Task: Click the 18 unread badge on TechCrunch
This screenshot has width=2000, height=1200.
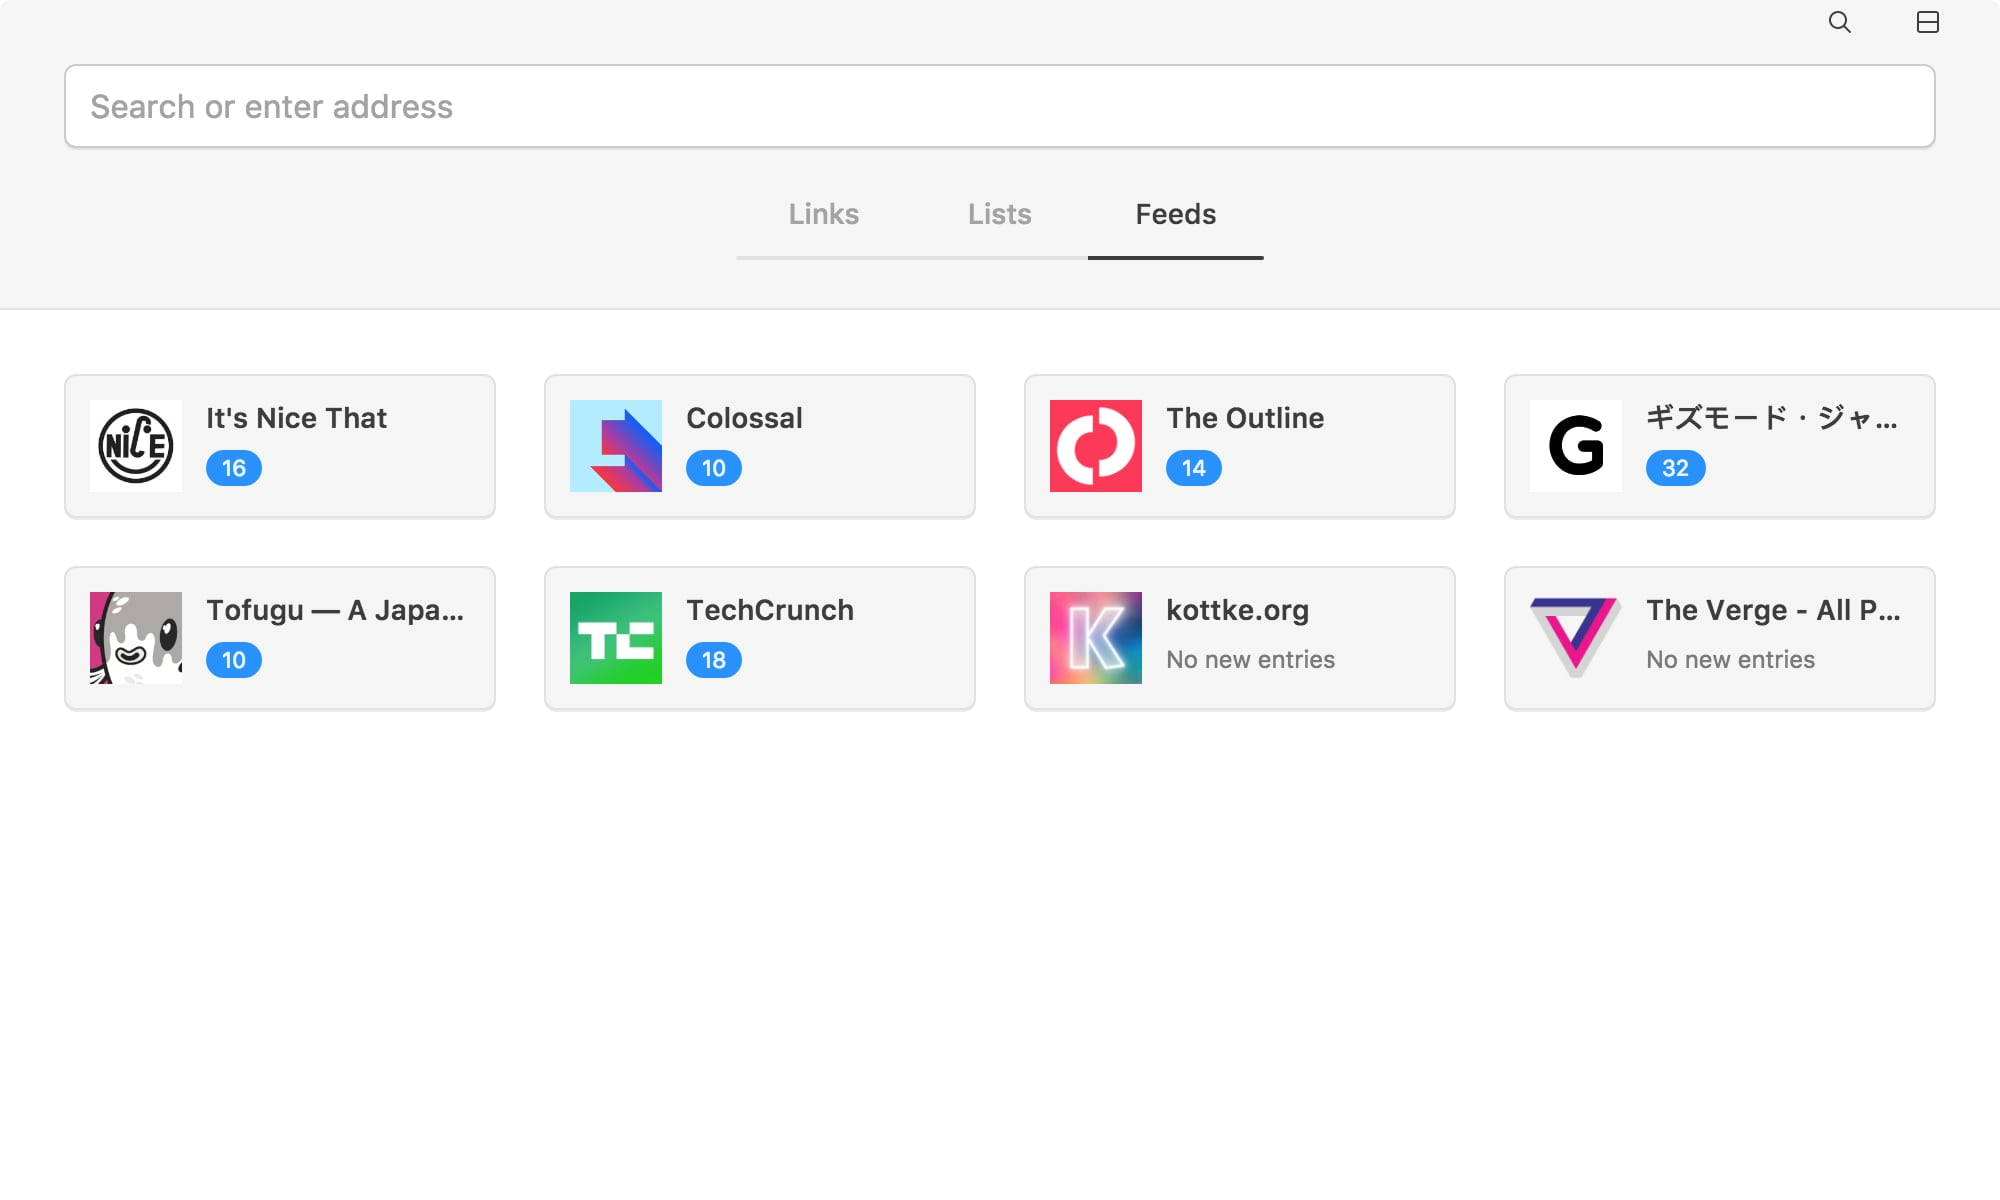Action: (x=714, y=660)
